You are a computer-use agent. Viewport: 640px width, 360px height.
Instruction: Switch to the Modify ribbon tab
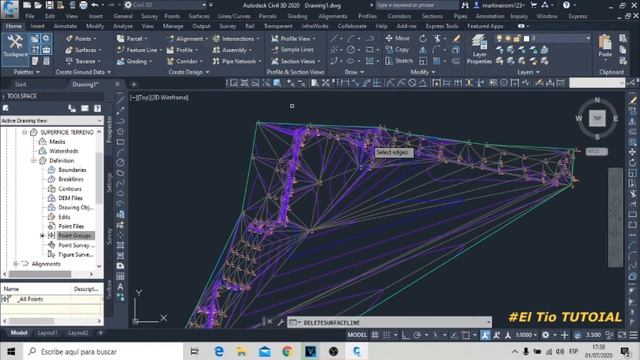pos(95,26)
